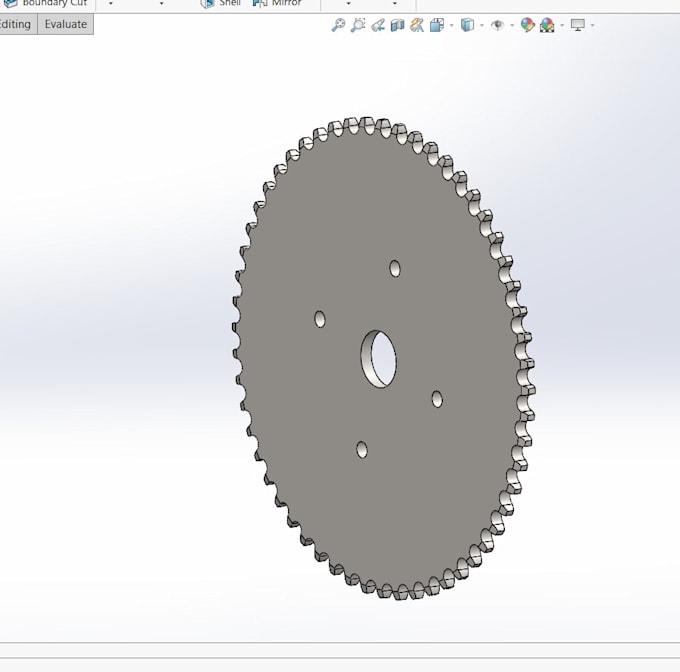680x672 pixels.
Task: Toggle Hide/Show Items eye icon
Action: coord(497,25)
